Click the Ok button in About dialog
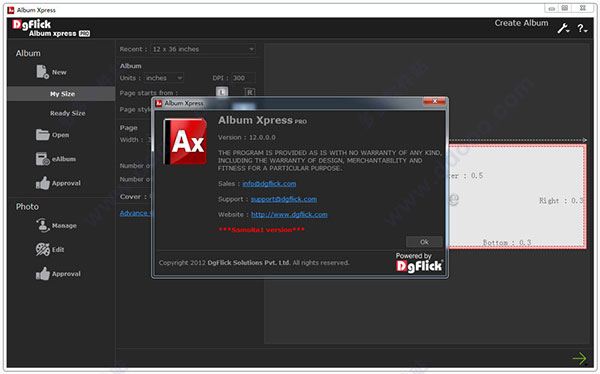The image size is (600, 374). [x=424, y=242]
